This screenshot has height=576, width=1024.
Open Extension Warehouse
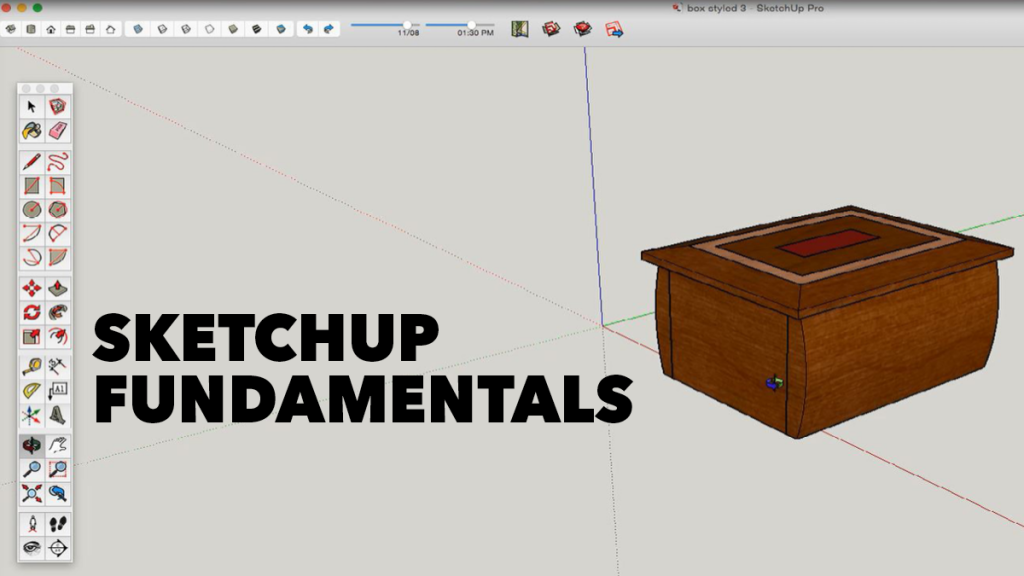pyautogui.click(x=583, y=29)
